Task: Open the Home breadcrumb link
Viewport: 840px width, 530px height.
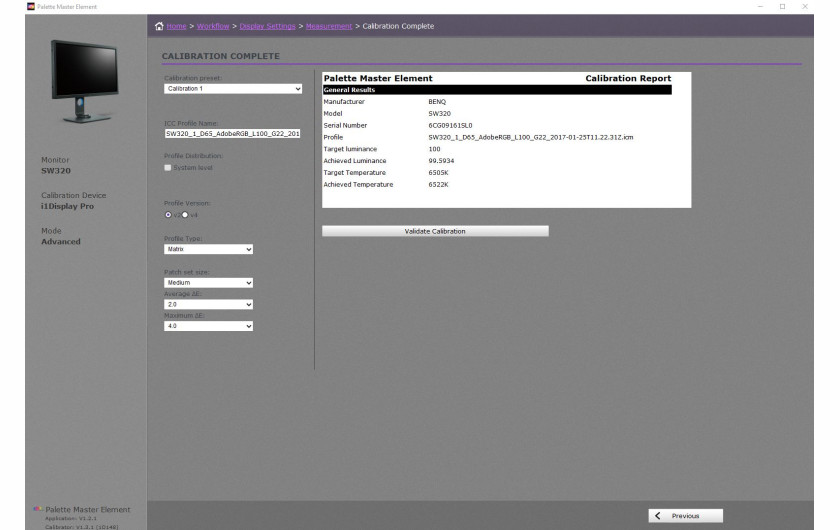Action: tap(176, 26)
